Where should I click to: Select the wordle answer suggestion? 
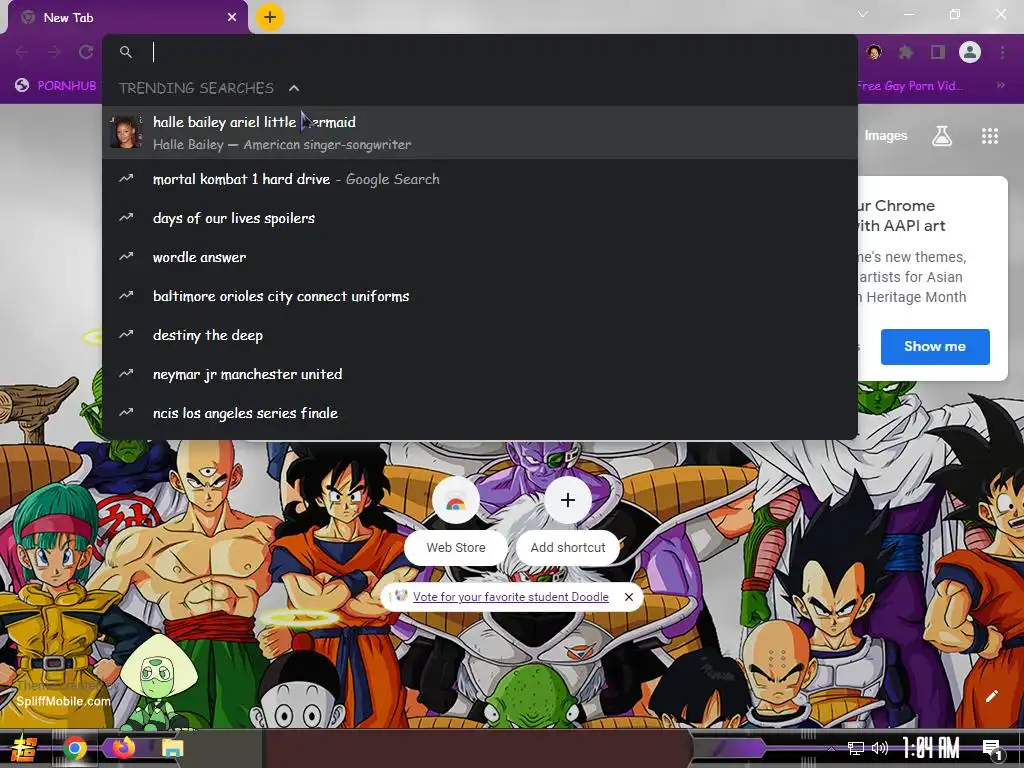[479, 257]
